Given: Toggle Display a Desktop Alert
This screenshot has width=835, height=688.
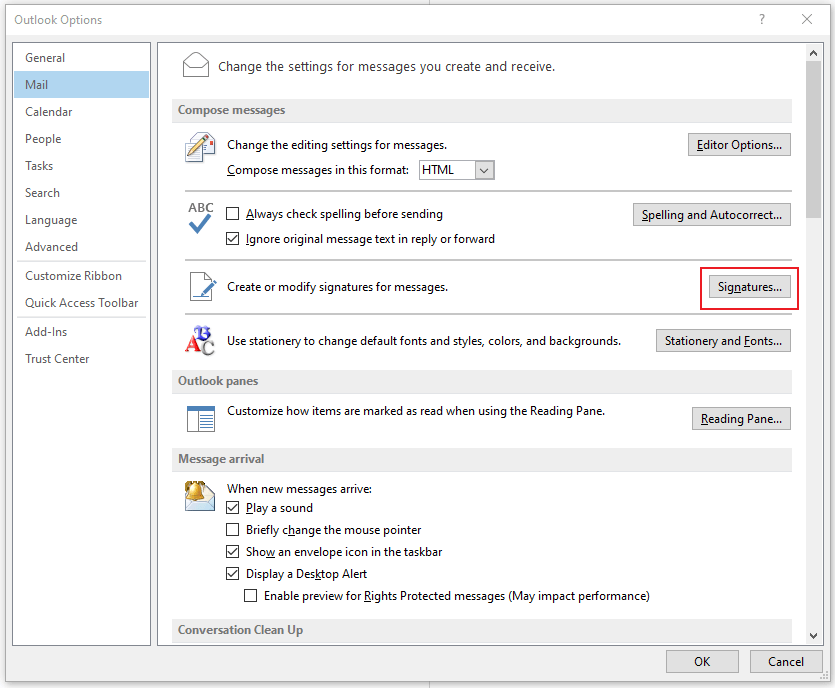Looking at the screenshot, I should point(232,573).
